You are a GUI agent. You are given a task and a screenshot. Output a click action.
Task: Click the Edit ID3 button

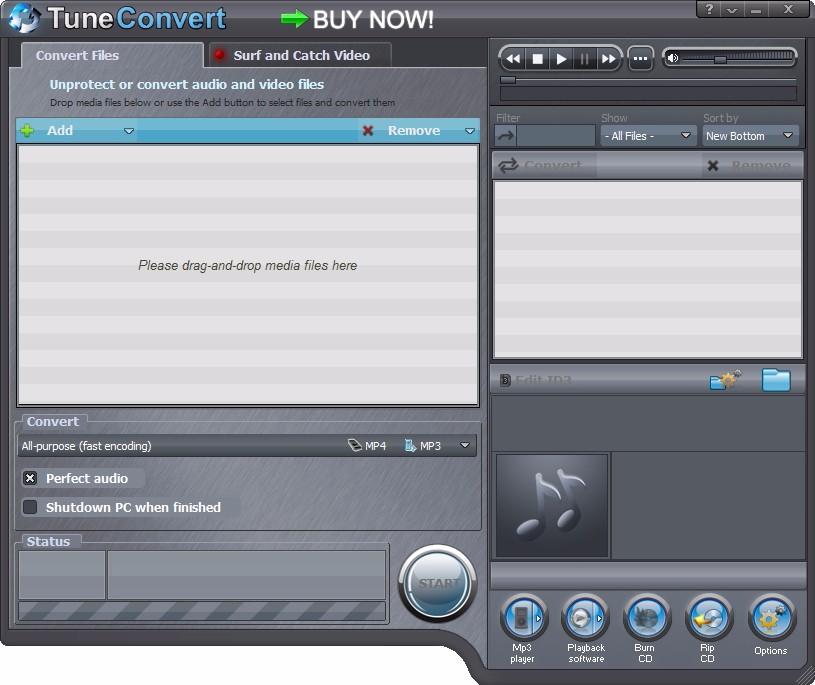point(535,380)
